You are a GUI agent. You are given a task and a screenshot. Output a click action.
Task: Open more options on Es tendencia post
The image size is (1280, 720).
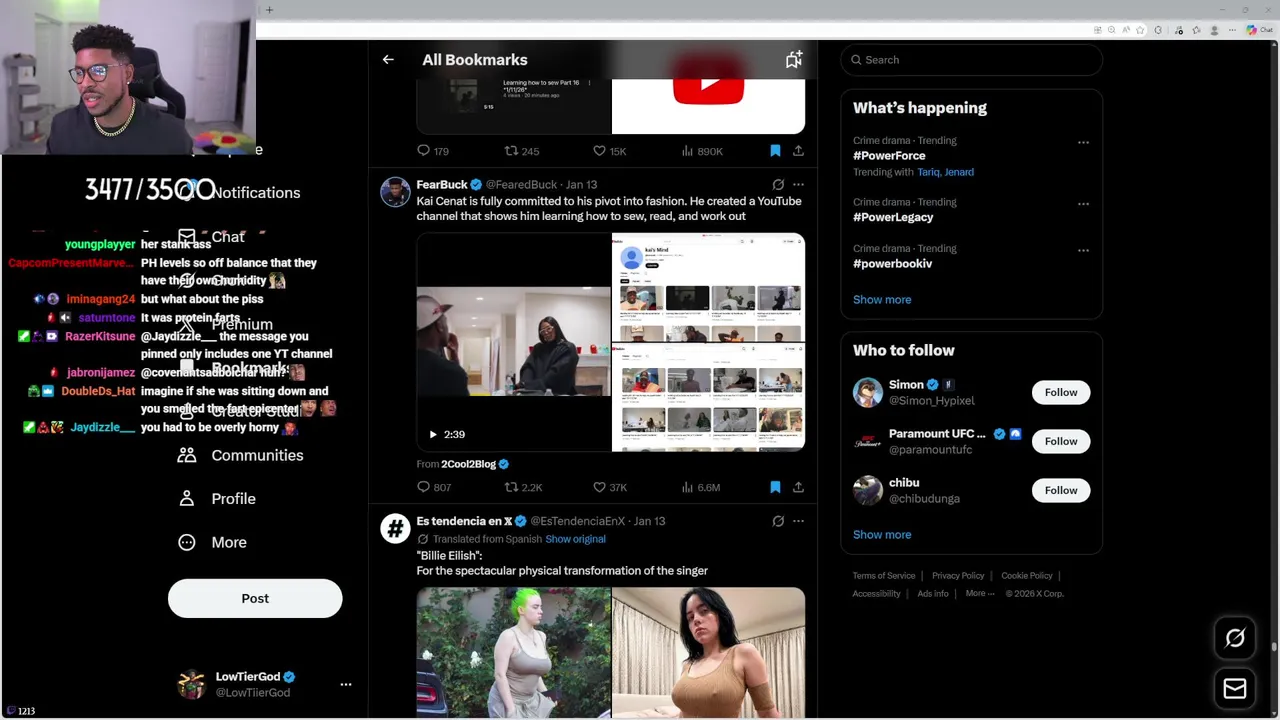(798, 521)
